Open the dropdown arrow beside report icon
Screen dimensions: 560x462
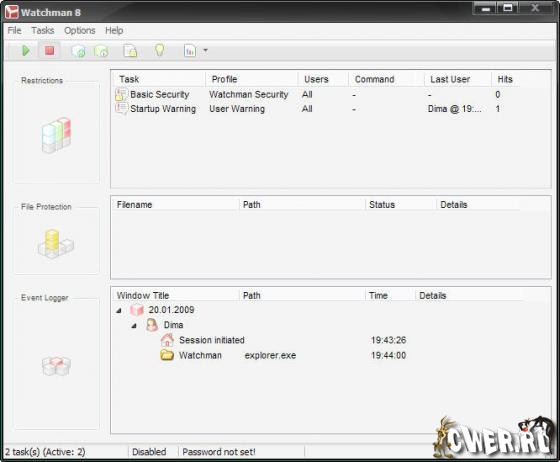tap(205, 51)
